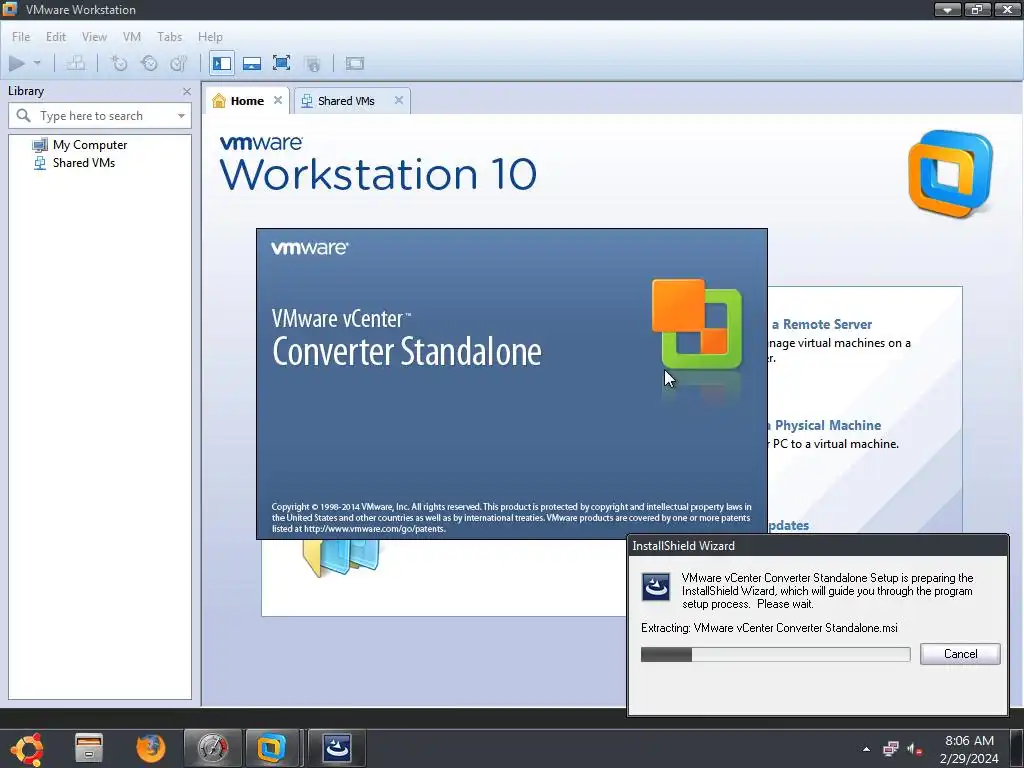Close the Library panel
Image resolution: width=1024 pixels, height=768 pixels.
(187, 91)
